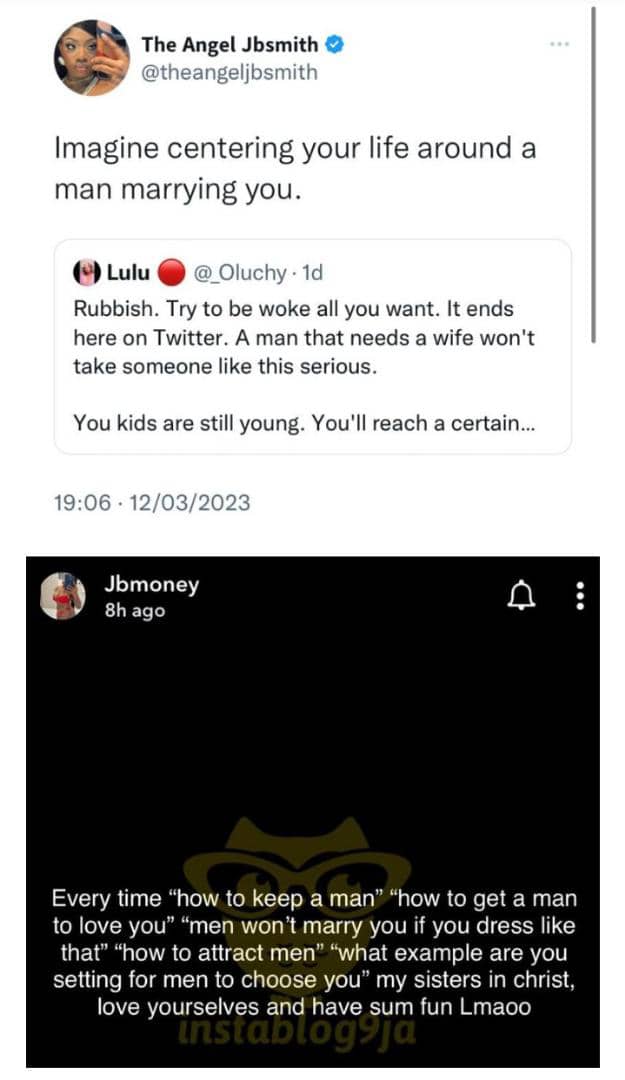Click the red circle emoji beside Lulu

pyautogui.click(x=171, y=272)
